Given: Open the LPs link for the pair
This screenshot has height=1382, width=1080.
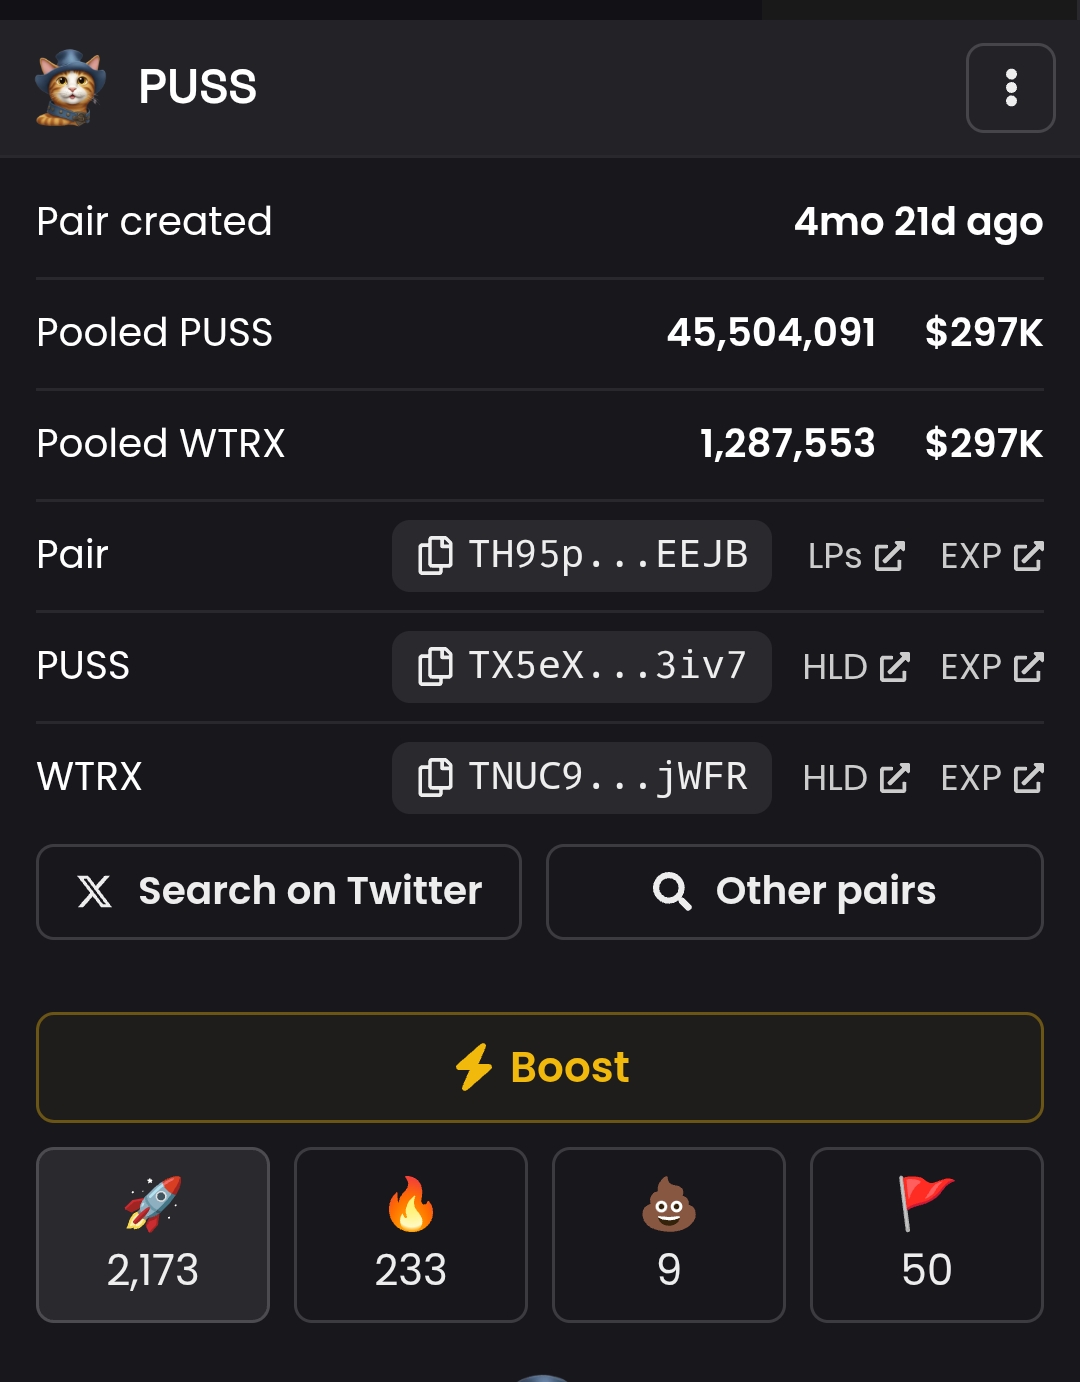Looking at the screenshot, I should [856, 556].
